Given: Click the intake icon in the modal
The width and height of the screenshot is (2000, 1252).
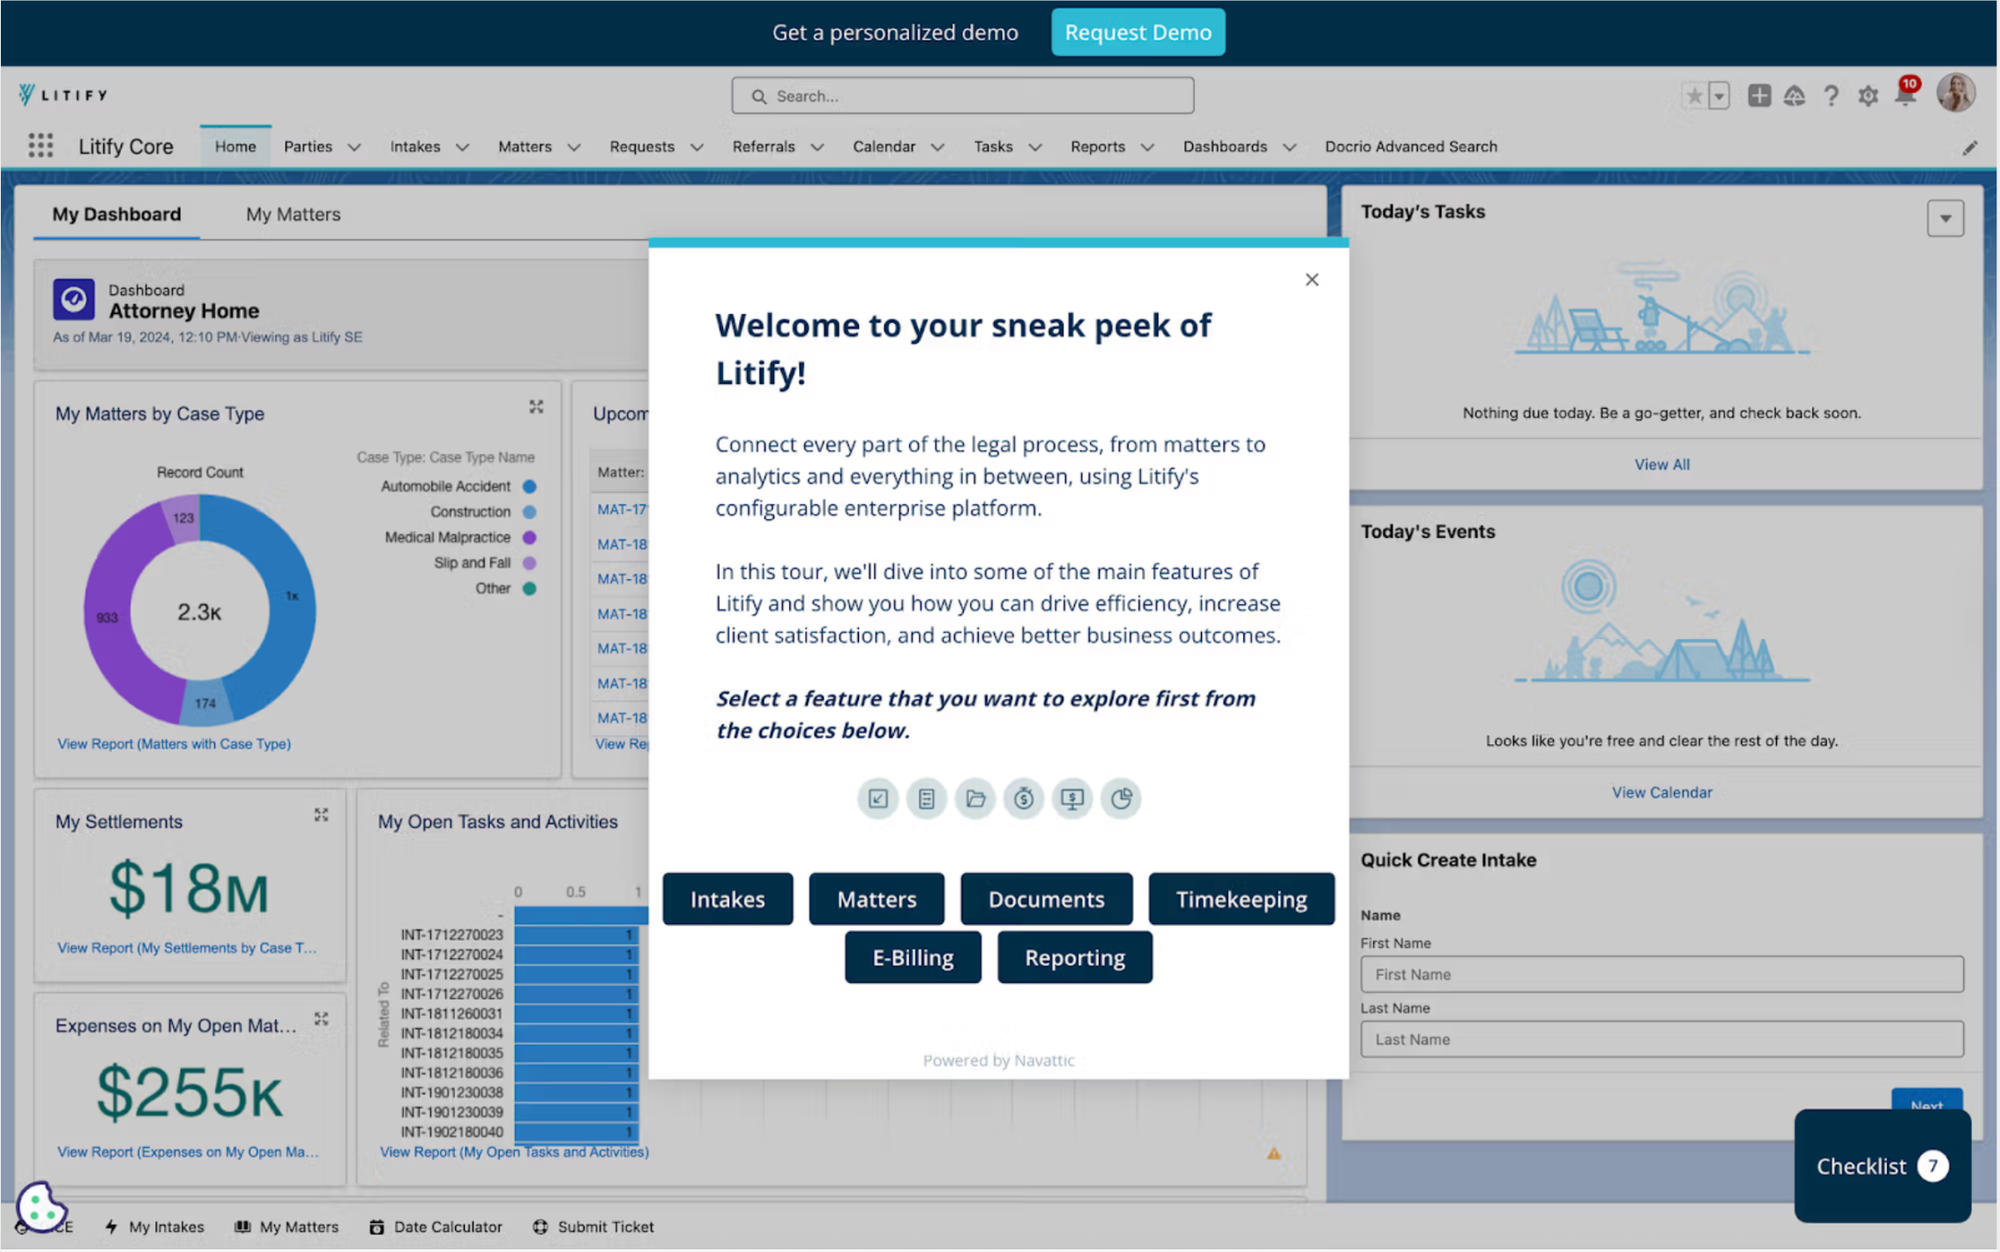Looking at the screenshot, I should [x=877, y=799].
